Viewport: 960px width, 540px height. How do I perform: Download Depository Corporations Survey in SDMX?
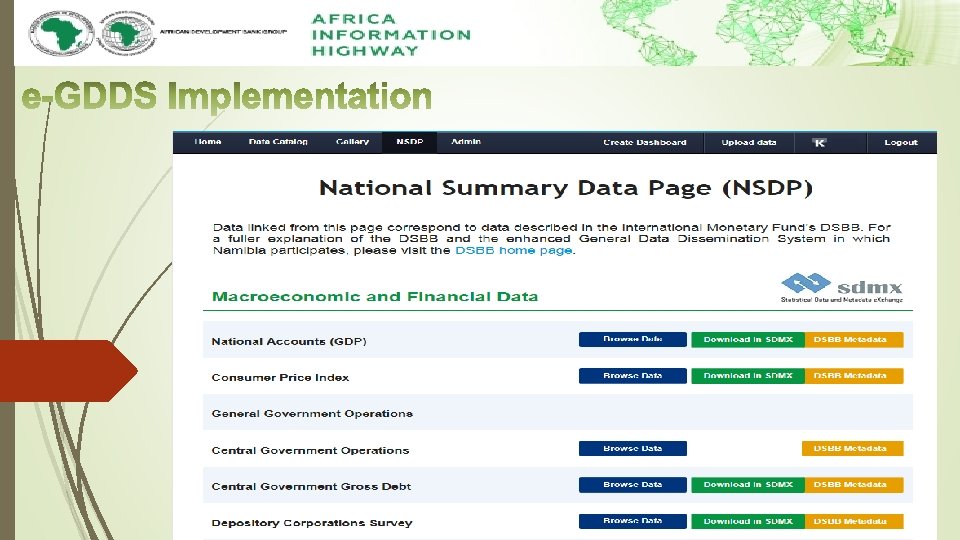(x=748, y=521)
